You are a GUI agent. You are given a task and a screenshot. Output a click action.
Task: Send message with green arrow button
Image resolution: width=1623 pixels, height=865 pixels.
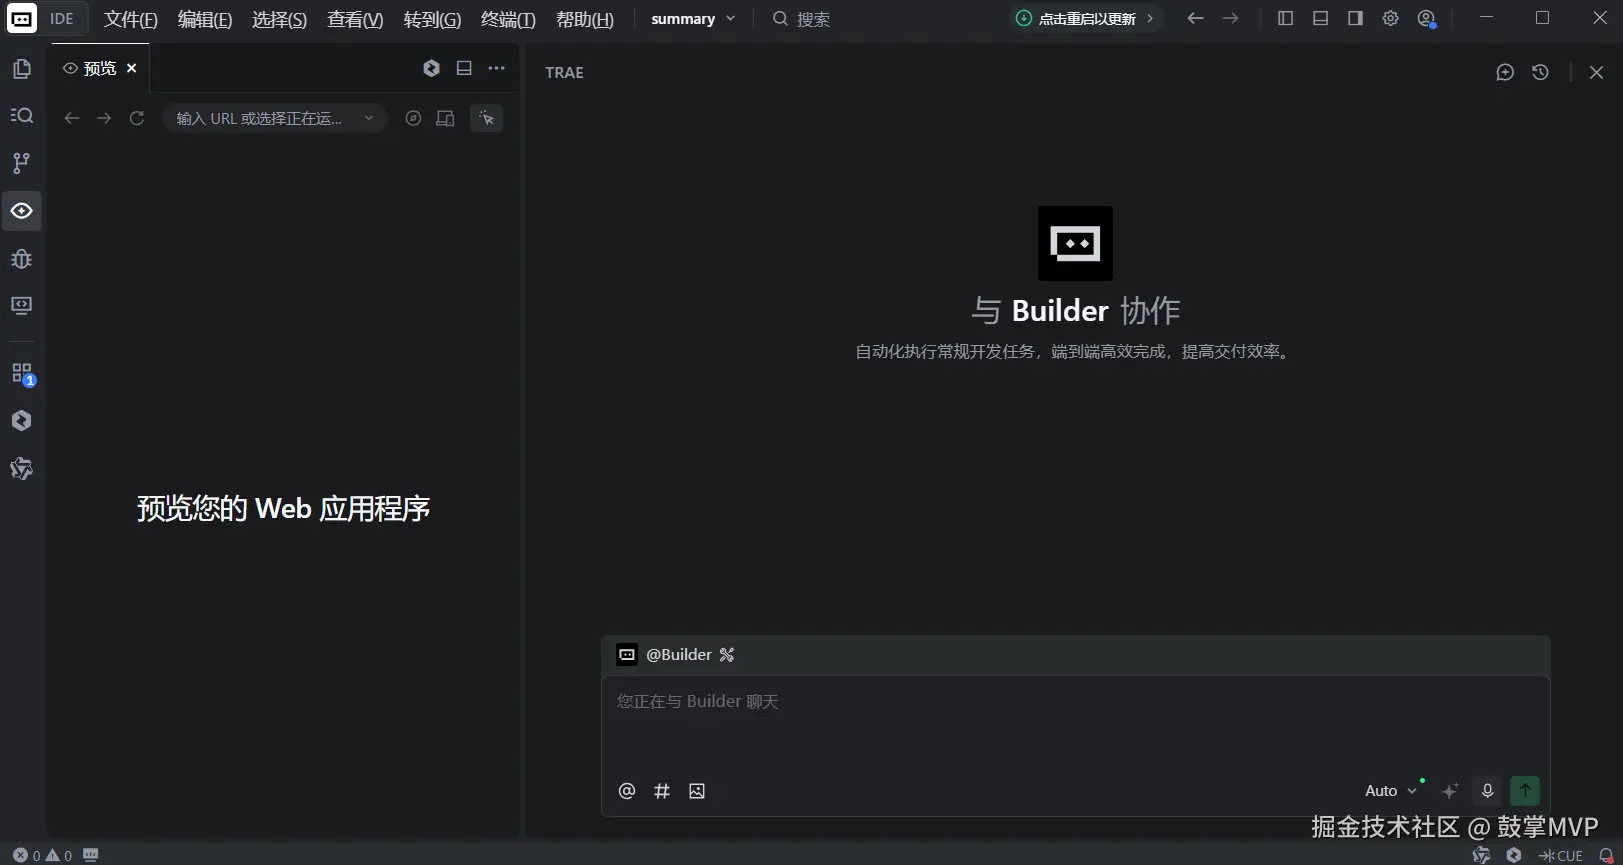coord(1525,791)
